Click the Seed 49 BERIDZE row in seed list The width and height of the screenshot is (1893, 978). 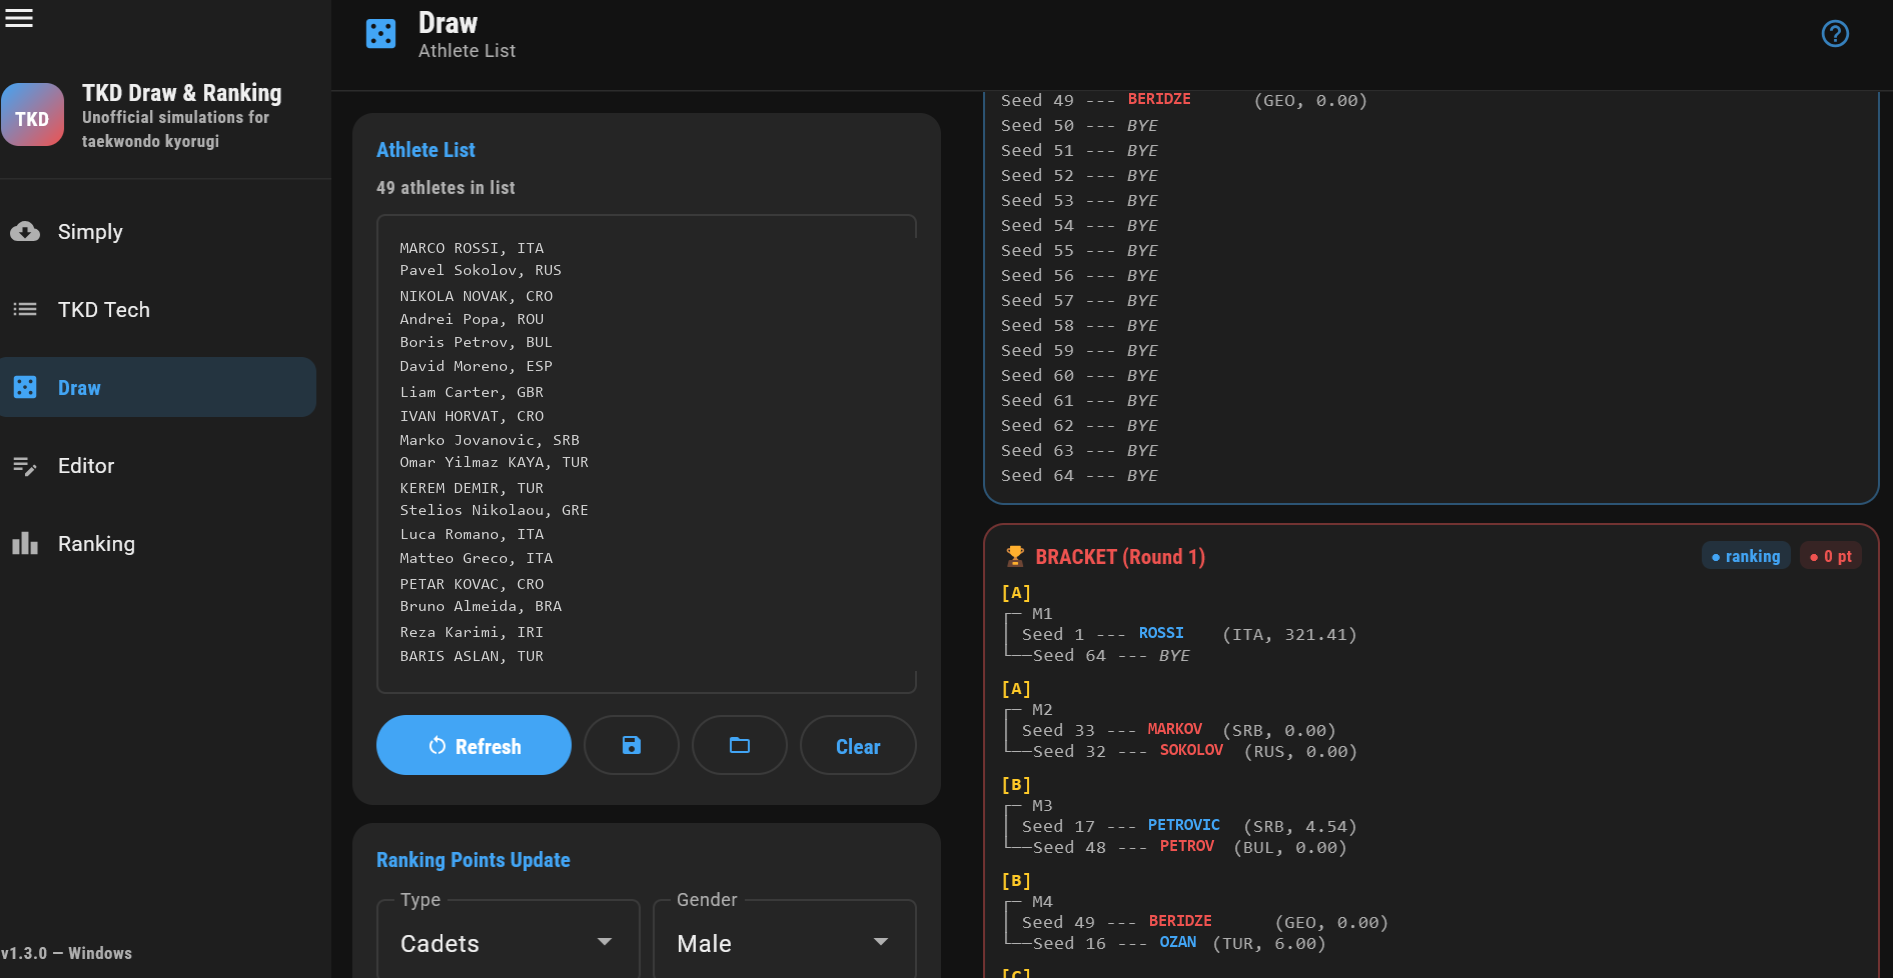tap(1184, 100)
